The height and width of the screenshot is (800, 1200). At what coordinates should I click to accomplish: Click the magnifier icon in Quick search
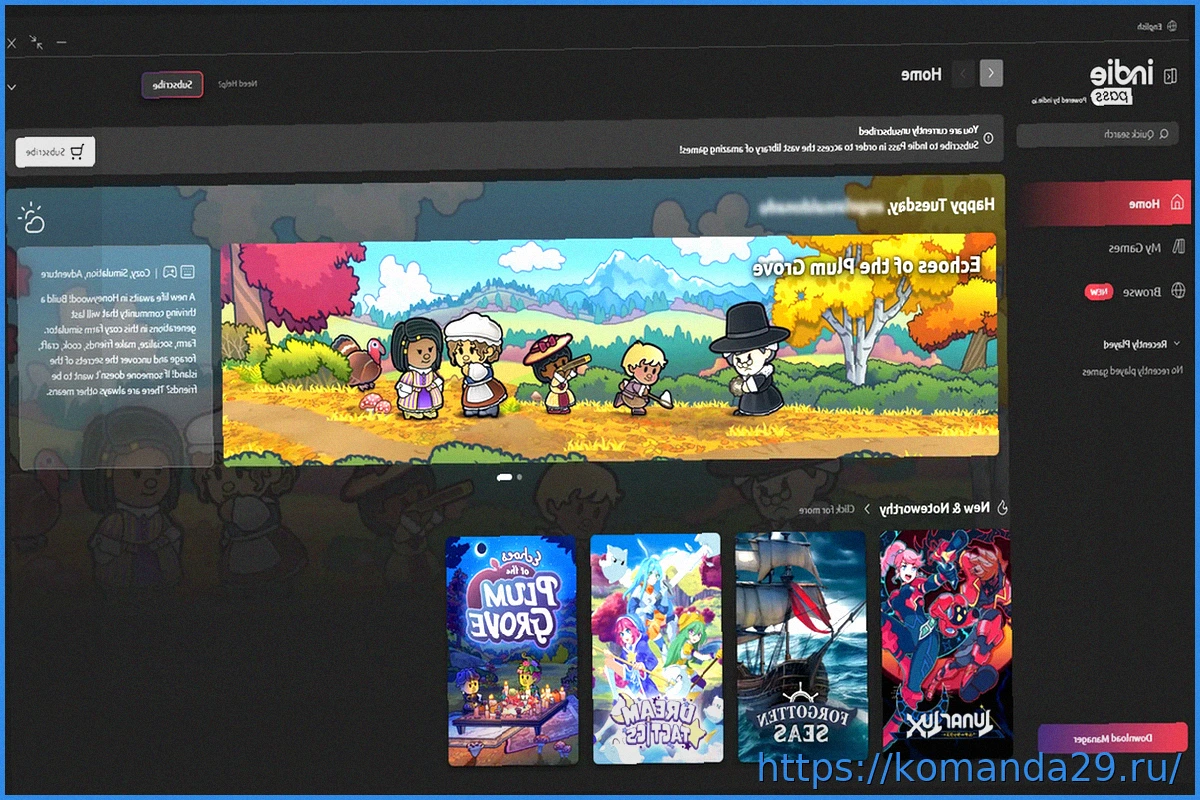tap(1163, 134)
